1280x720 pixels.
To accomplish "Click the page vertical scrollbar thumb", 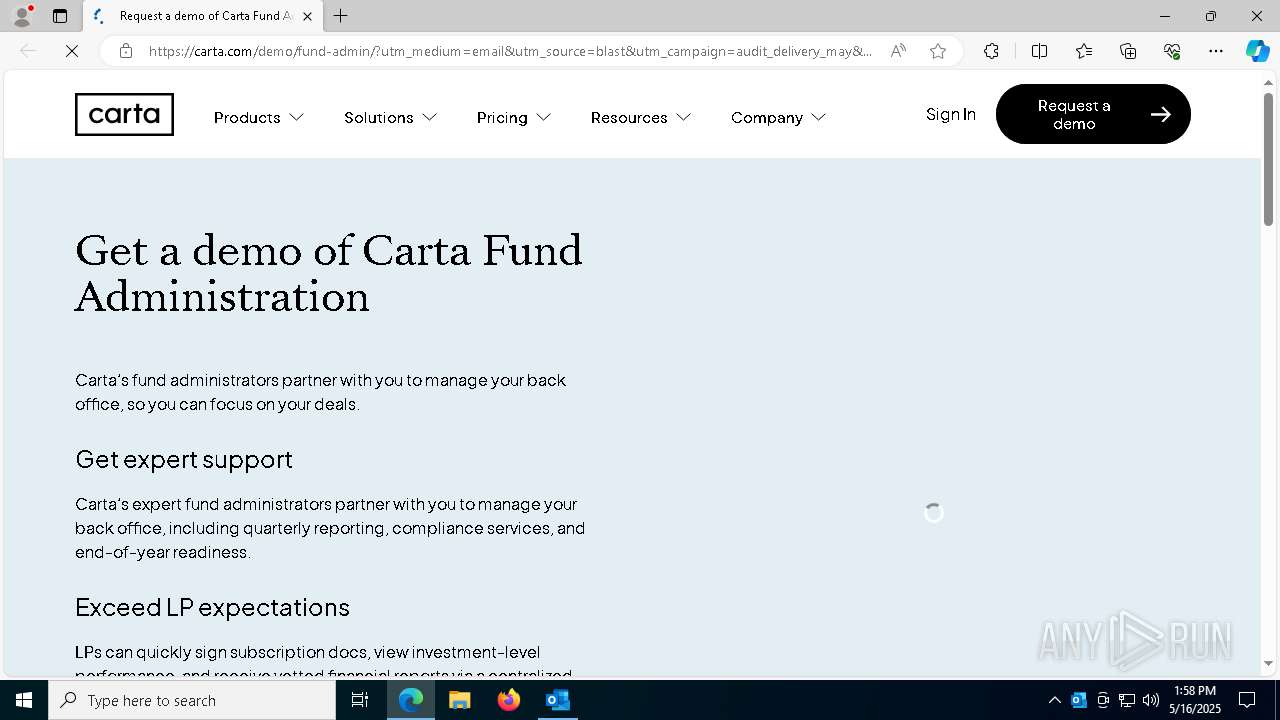I will (x=1268, y=159).
